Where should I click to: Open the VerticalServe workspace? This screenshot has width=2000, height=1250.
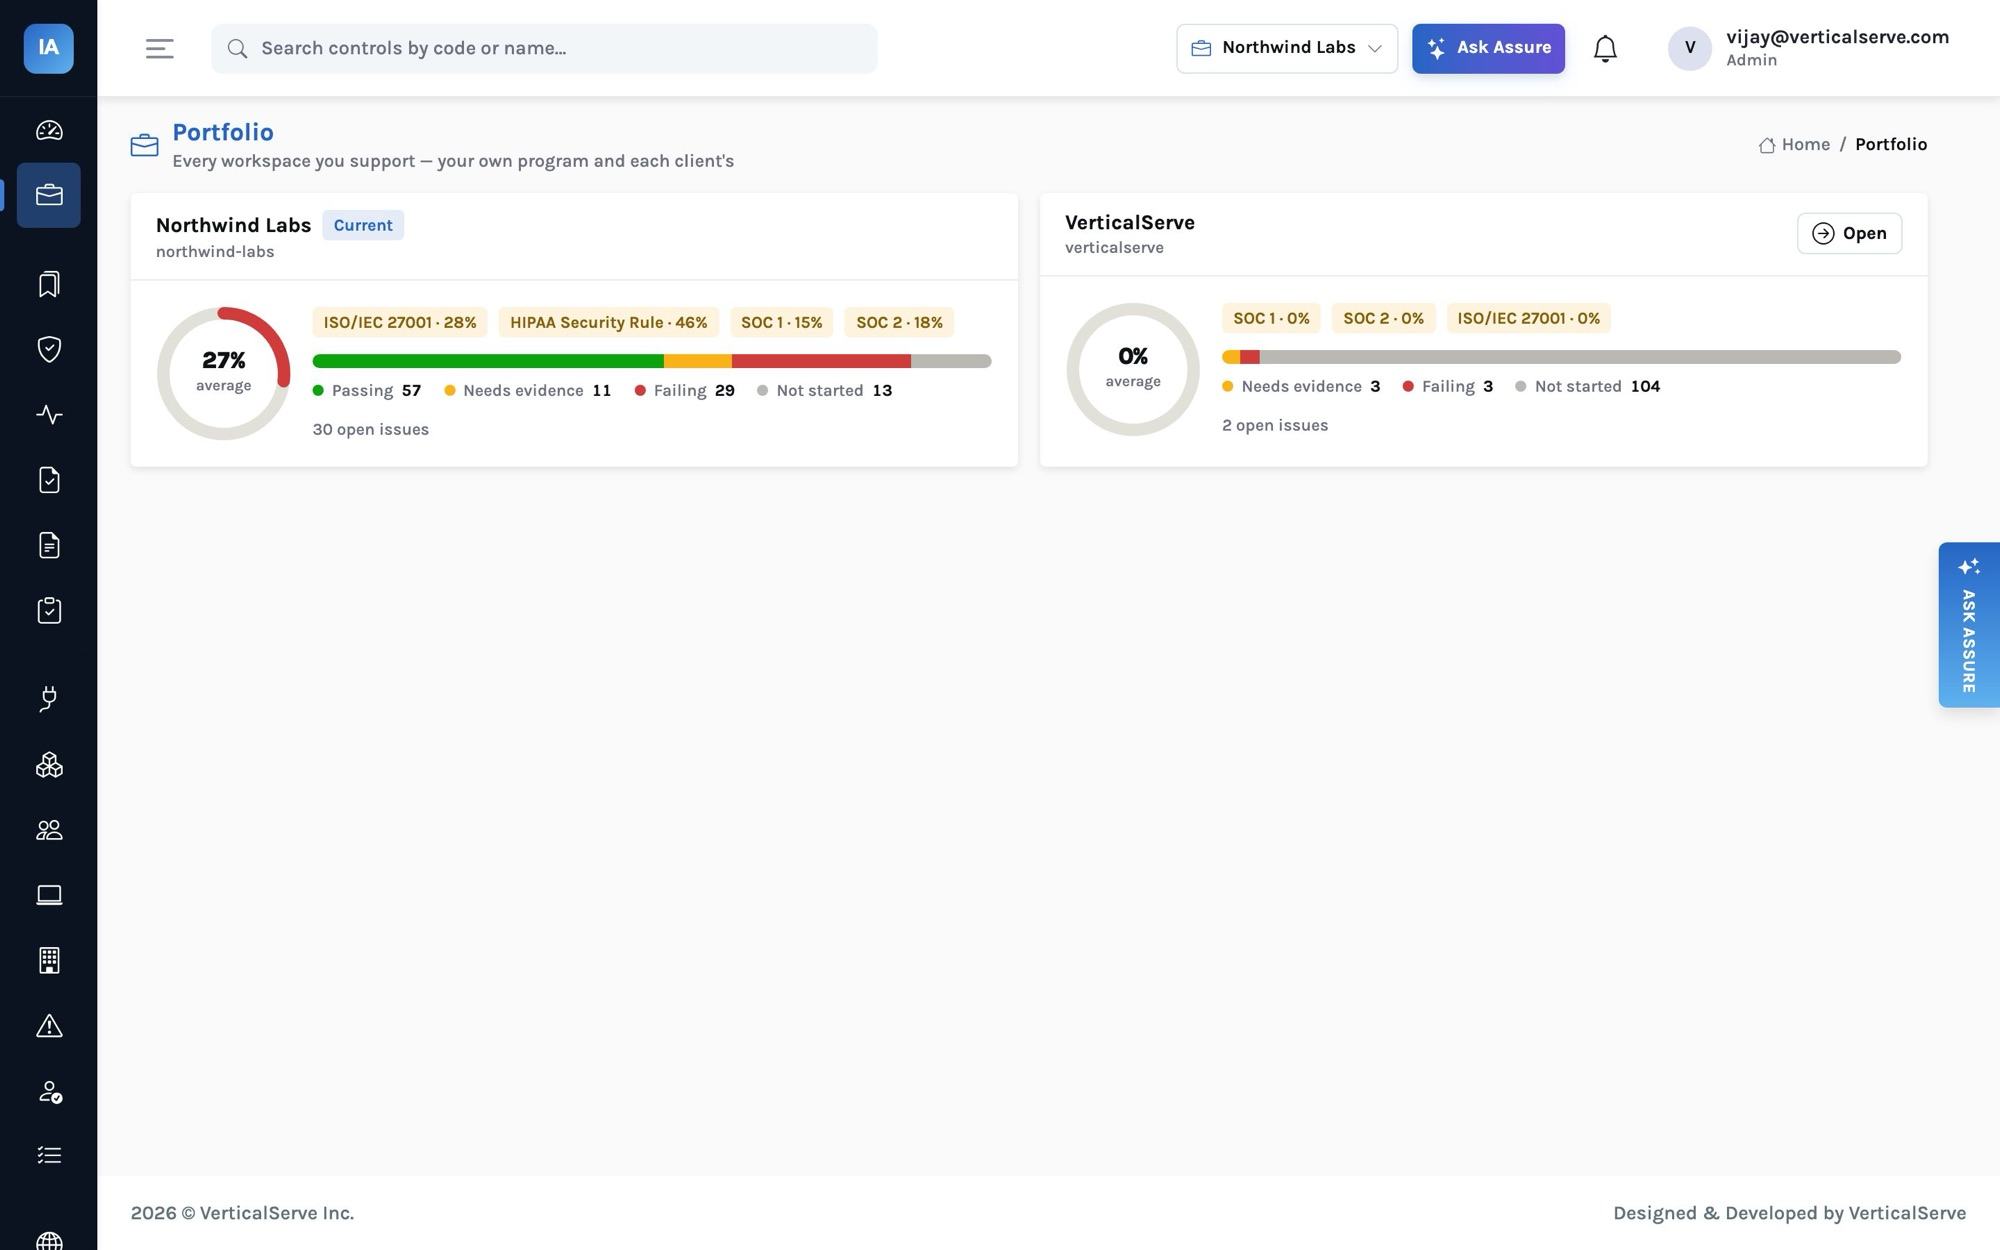coord(1849,233)
